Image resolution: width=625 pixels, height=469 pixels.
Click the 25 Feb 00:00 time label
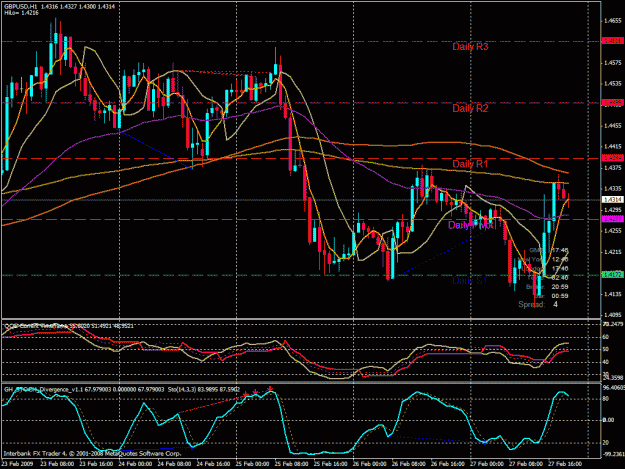click(252, 464)
